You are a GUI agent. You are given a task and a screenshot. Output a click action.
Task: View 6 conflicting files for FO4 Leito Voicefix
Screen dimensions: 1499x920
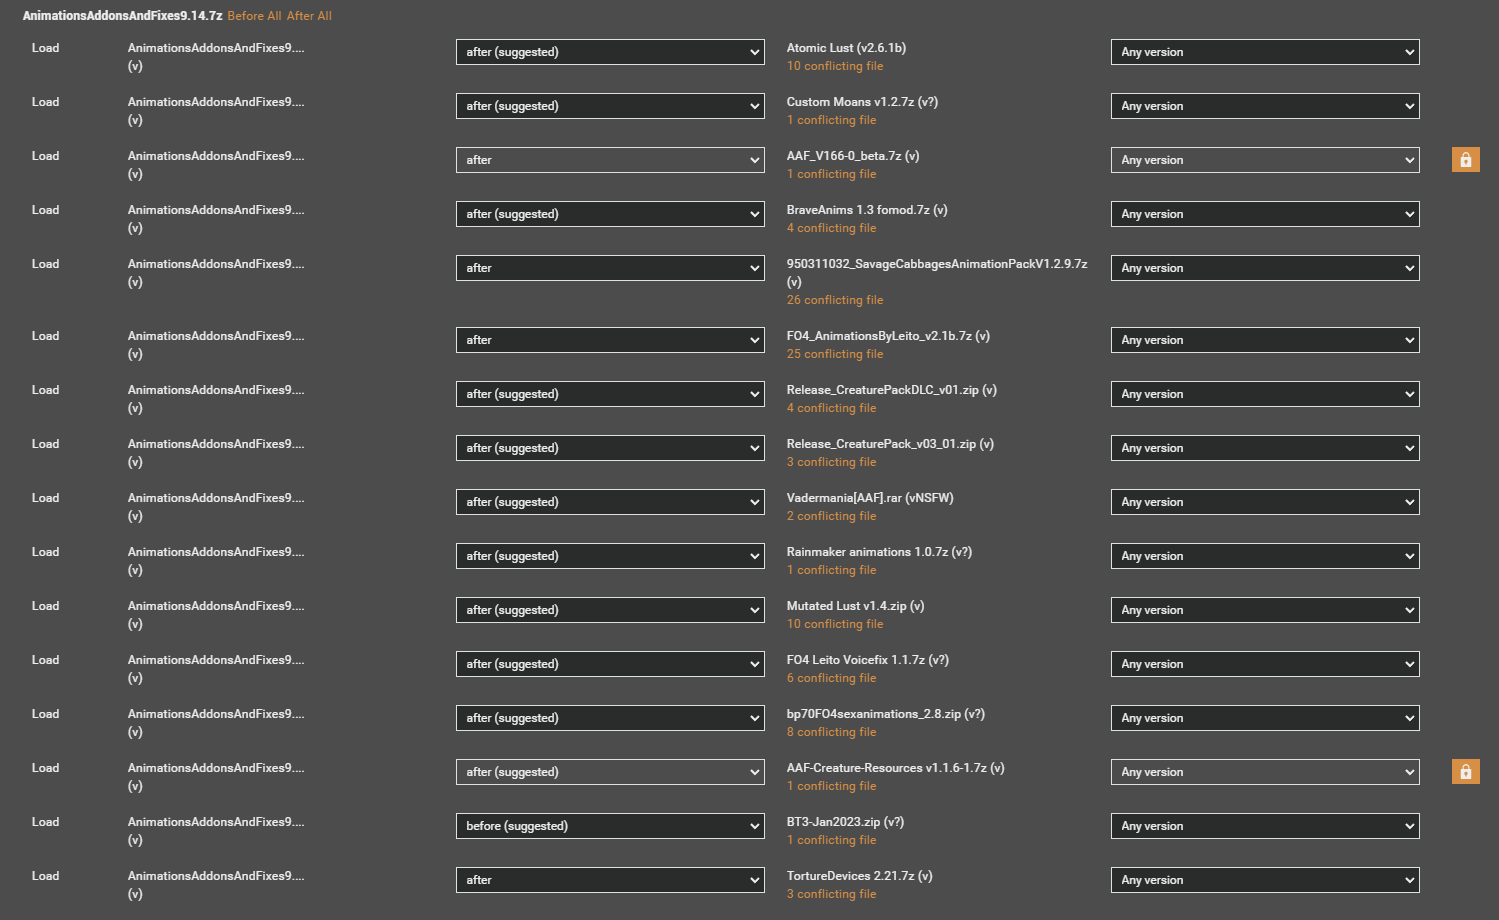[831, 677]
